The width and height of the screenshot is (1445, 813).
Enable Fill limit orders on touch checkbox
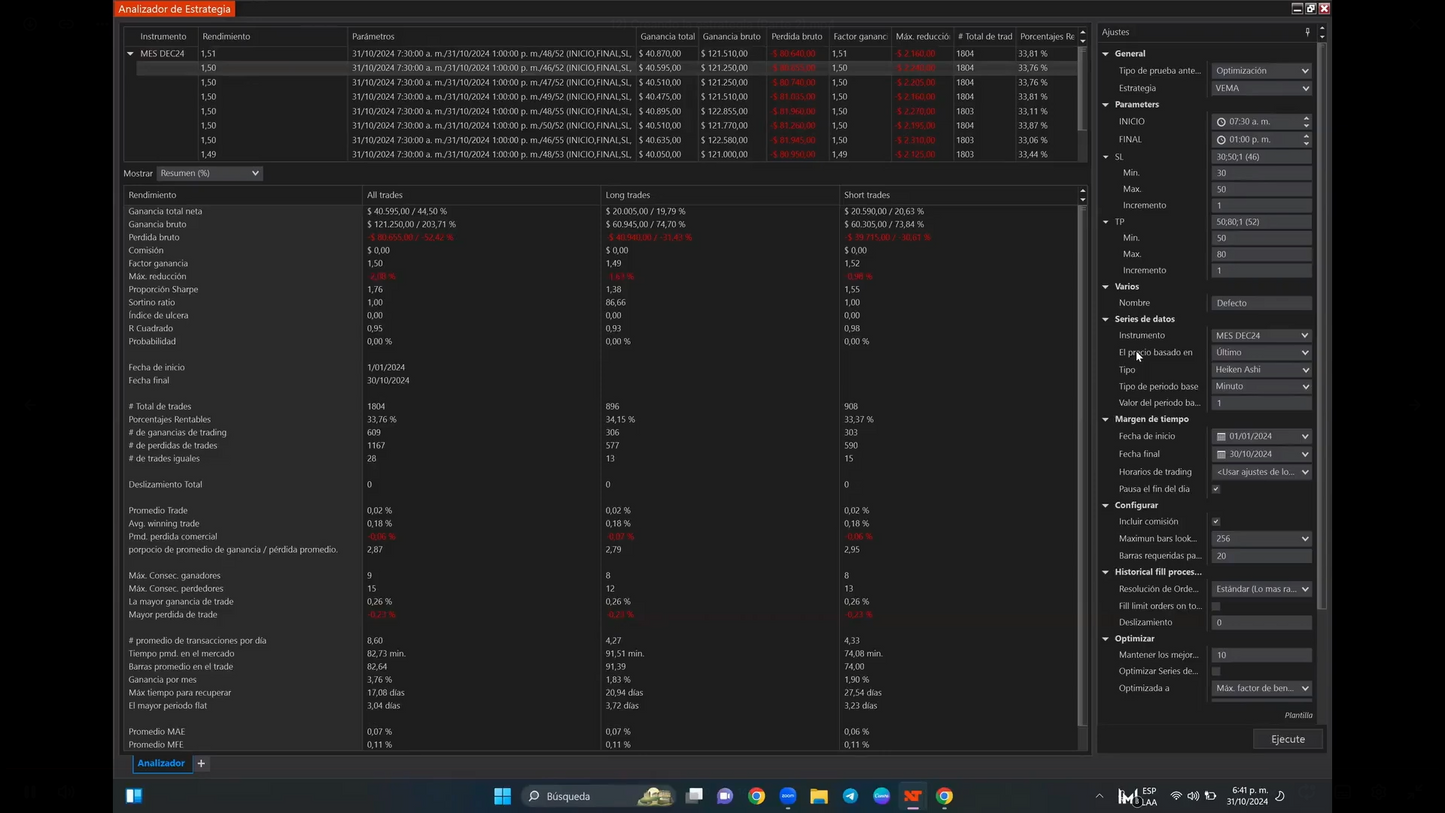[1216, 606]
